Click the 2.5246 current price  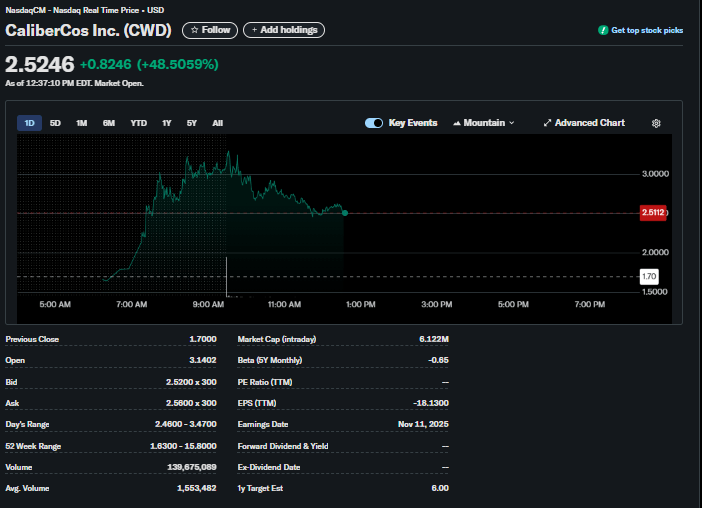(x=40, y=64)
